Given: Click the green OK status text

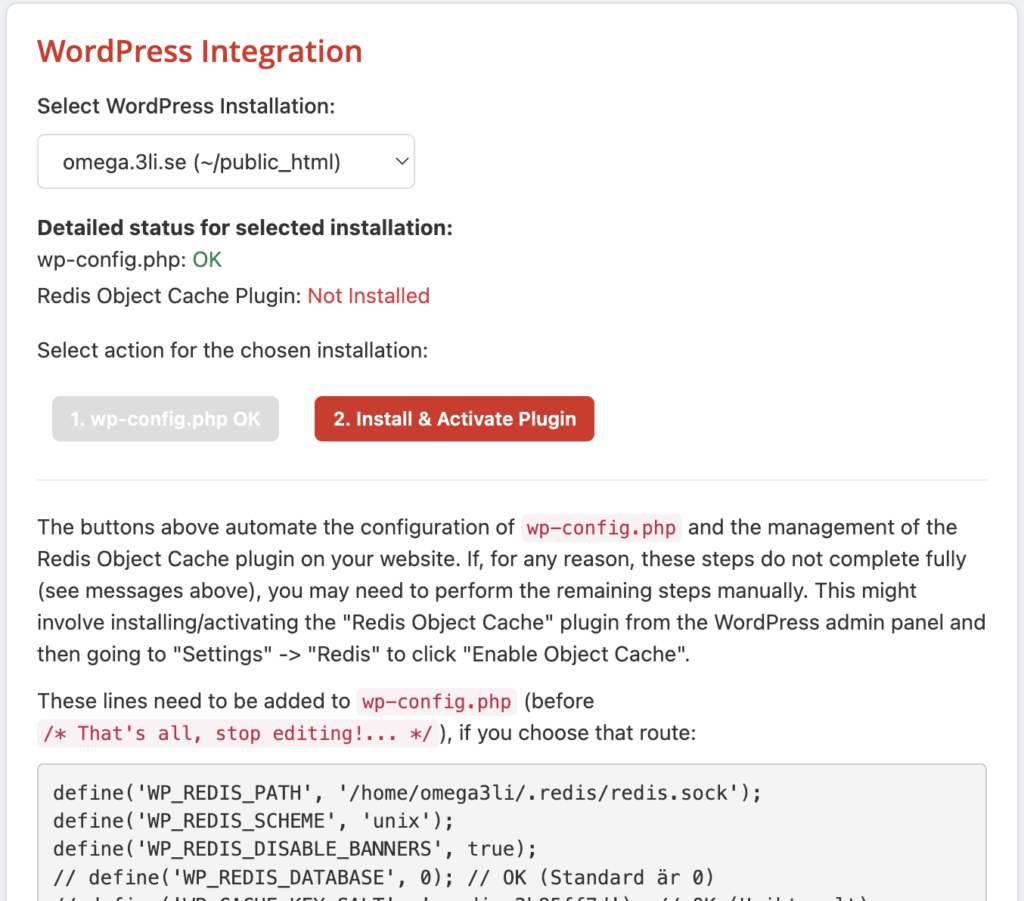Looking at the screenshot, I should [x=207, y=260].
